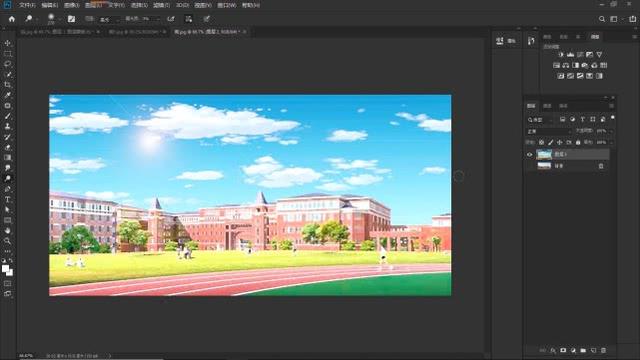Screen dimensions: 640x360
Task: Select the Lasso tool
Action: pos(7,64)
